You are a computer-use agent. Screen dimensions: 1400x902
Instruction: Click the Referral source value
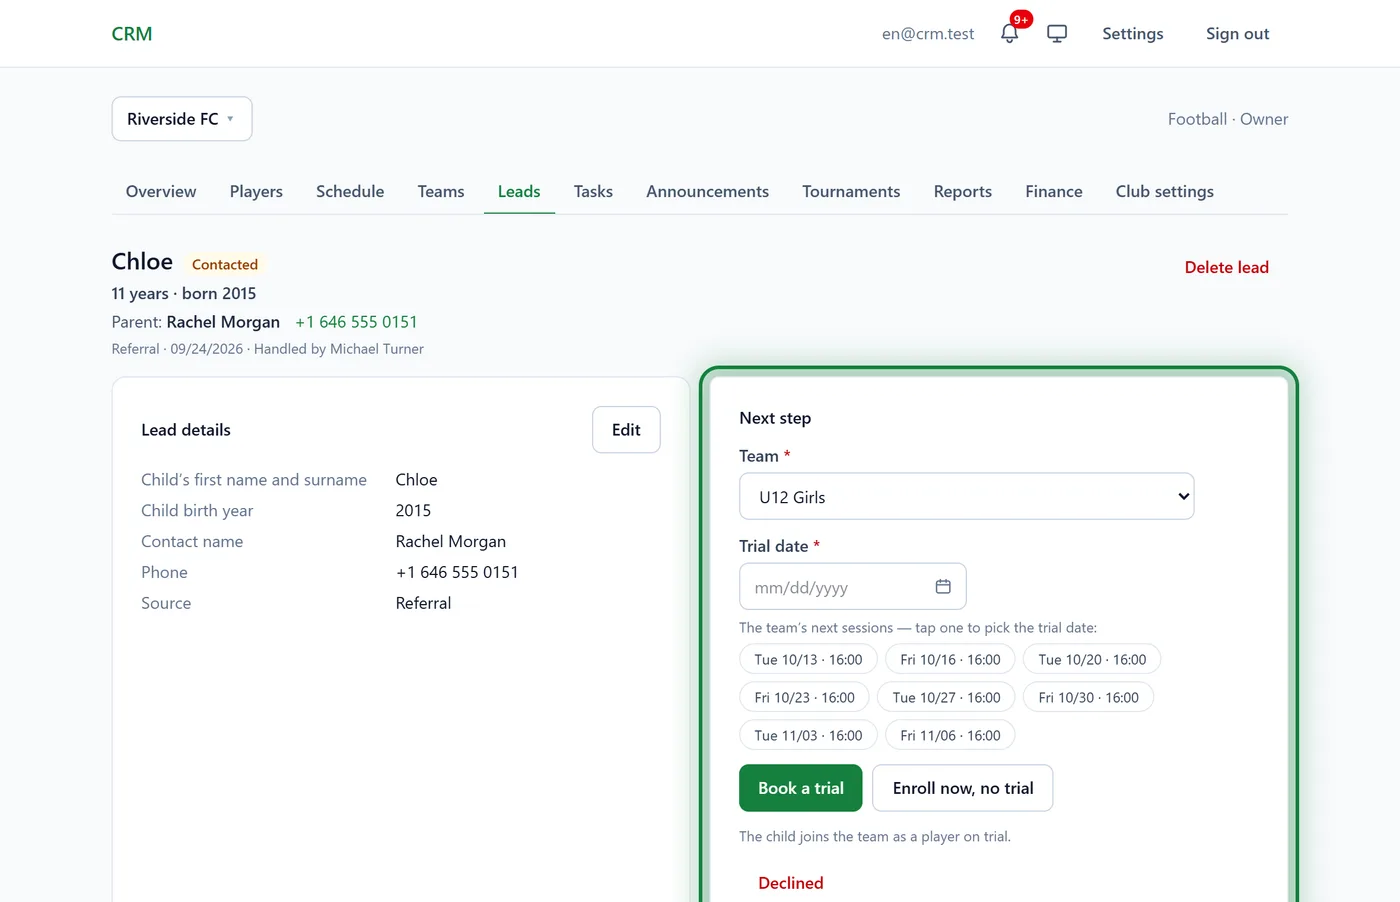coord(423,603)
